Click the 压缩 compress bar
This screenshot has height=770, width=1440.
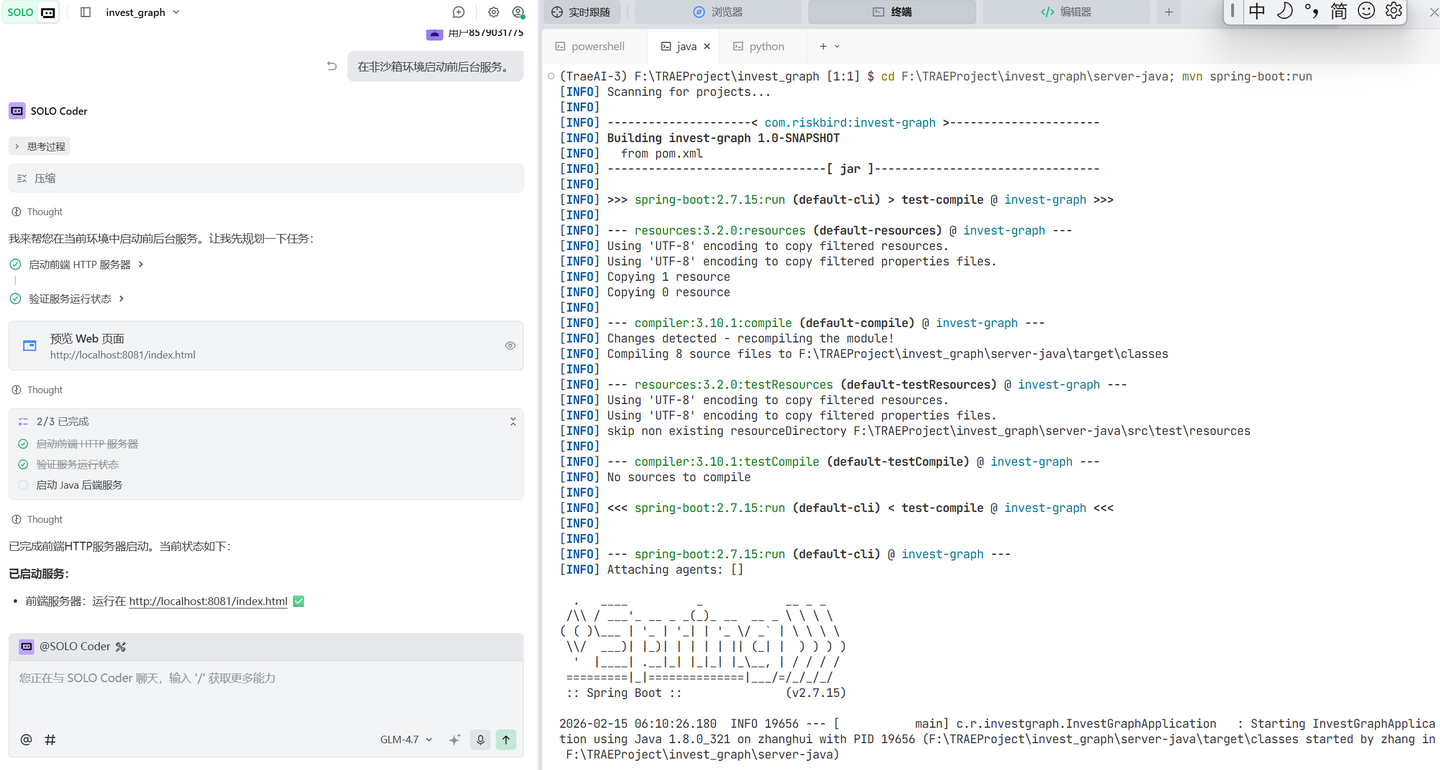265,178
